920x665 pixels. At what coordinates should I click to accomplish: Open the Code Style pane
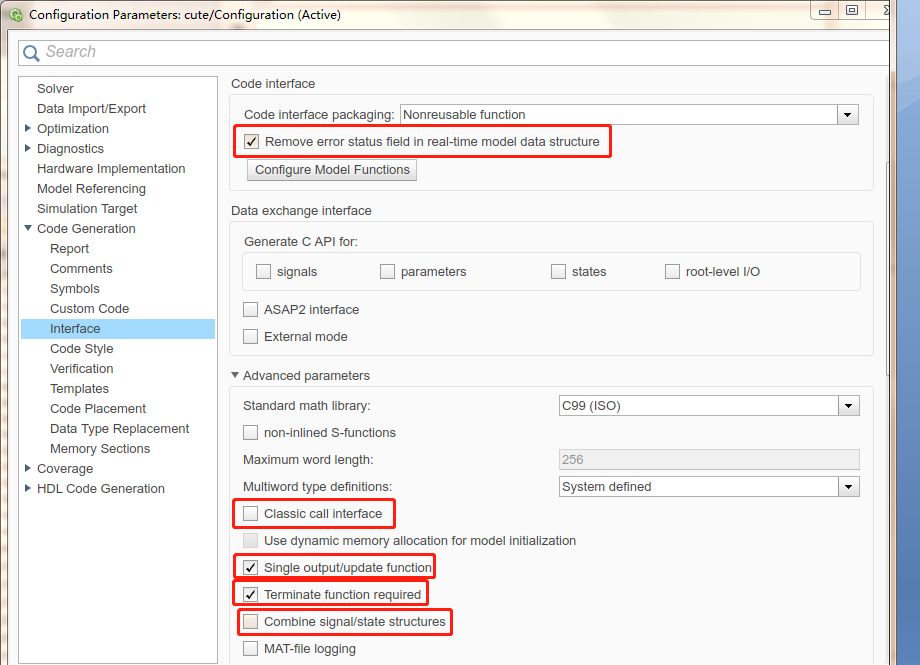82,349
